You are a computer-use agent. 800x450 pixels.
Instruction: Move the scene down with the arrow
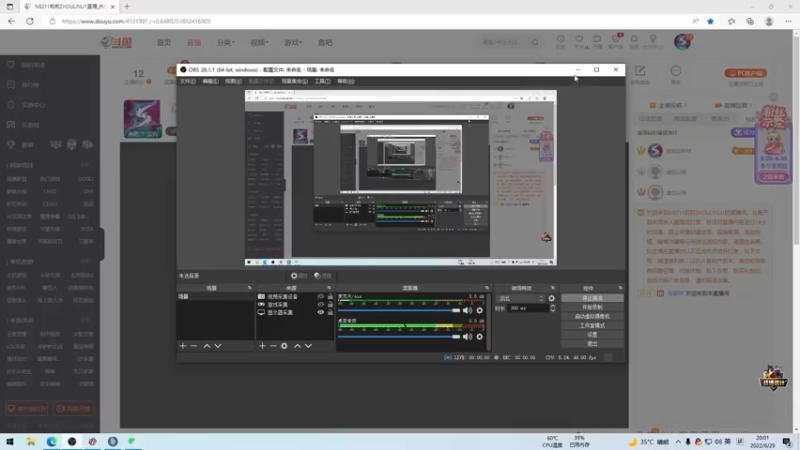pyautogui.click(x=218, y=346)
